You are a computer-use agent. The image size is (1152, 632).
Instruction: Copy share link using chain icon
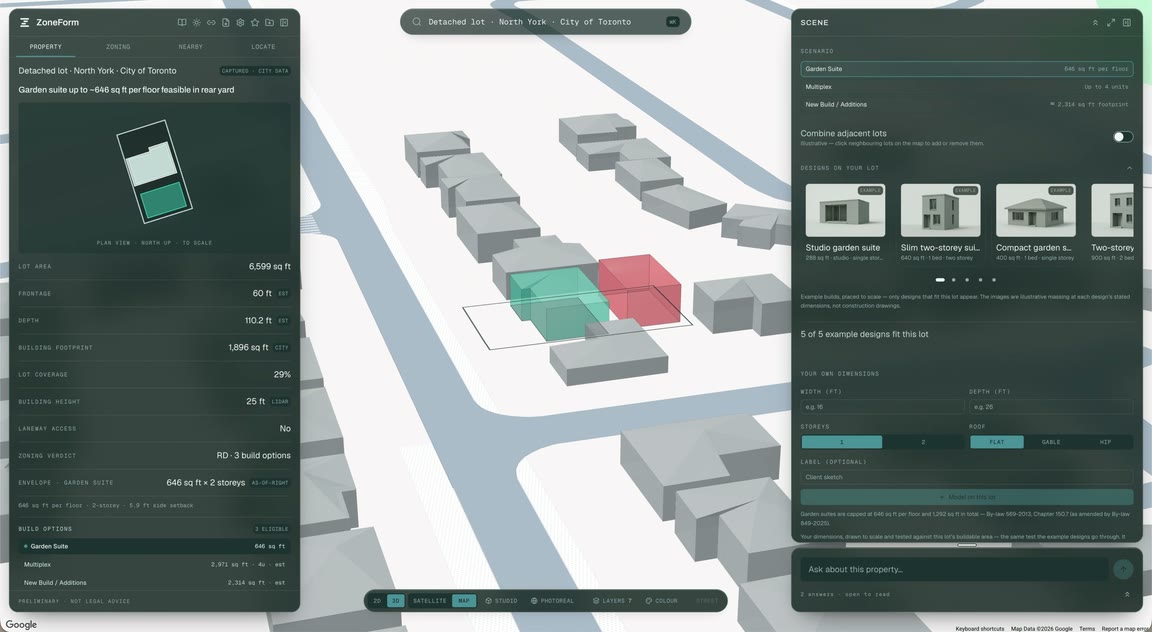click(x=211, y=23)
